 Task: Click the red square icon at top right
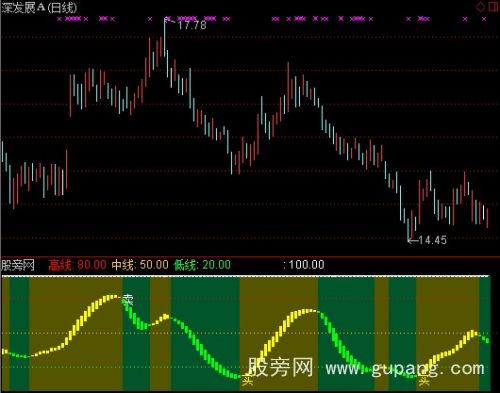point(493,7)
